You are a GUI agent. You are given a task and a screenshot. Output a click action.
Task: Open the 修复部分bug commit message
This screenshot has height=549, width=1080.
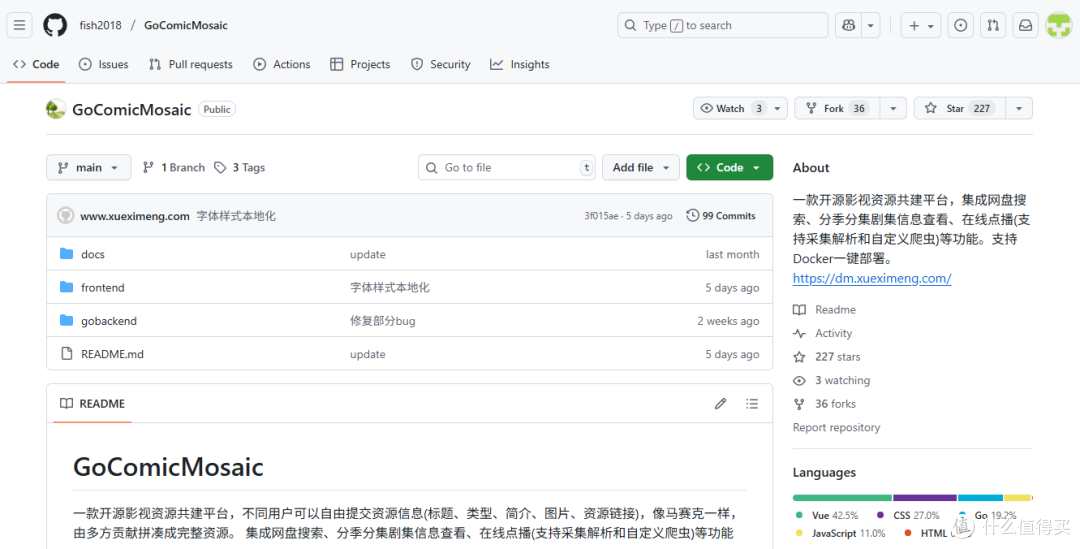tap(382, 321)
